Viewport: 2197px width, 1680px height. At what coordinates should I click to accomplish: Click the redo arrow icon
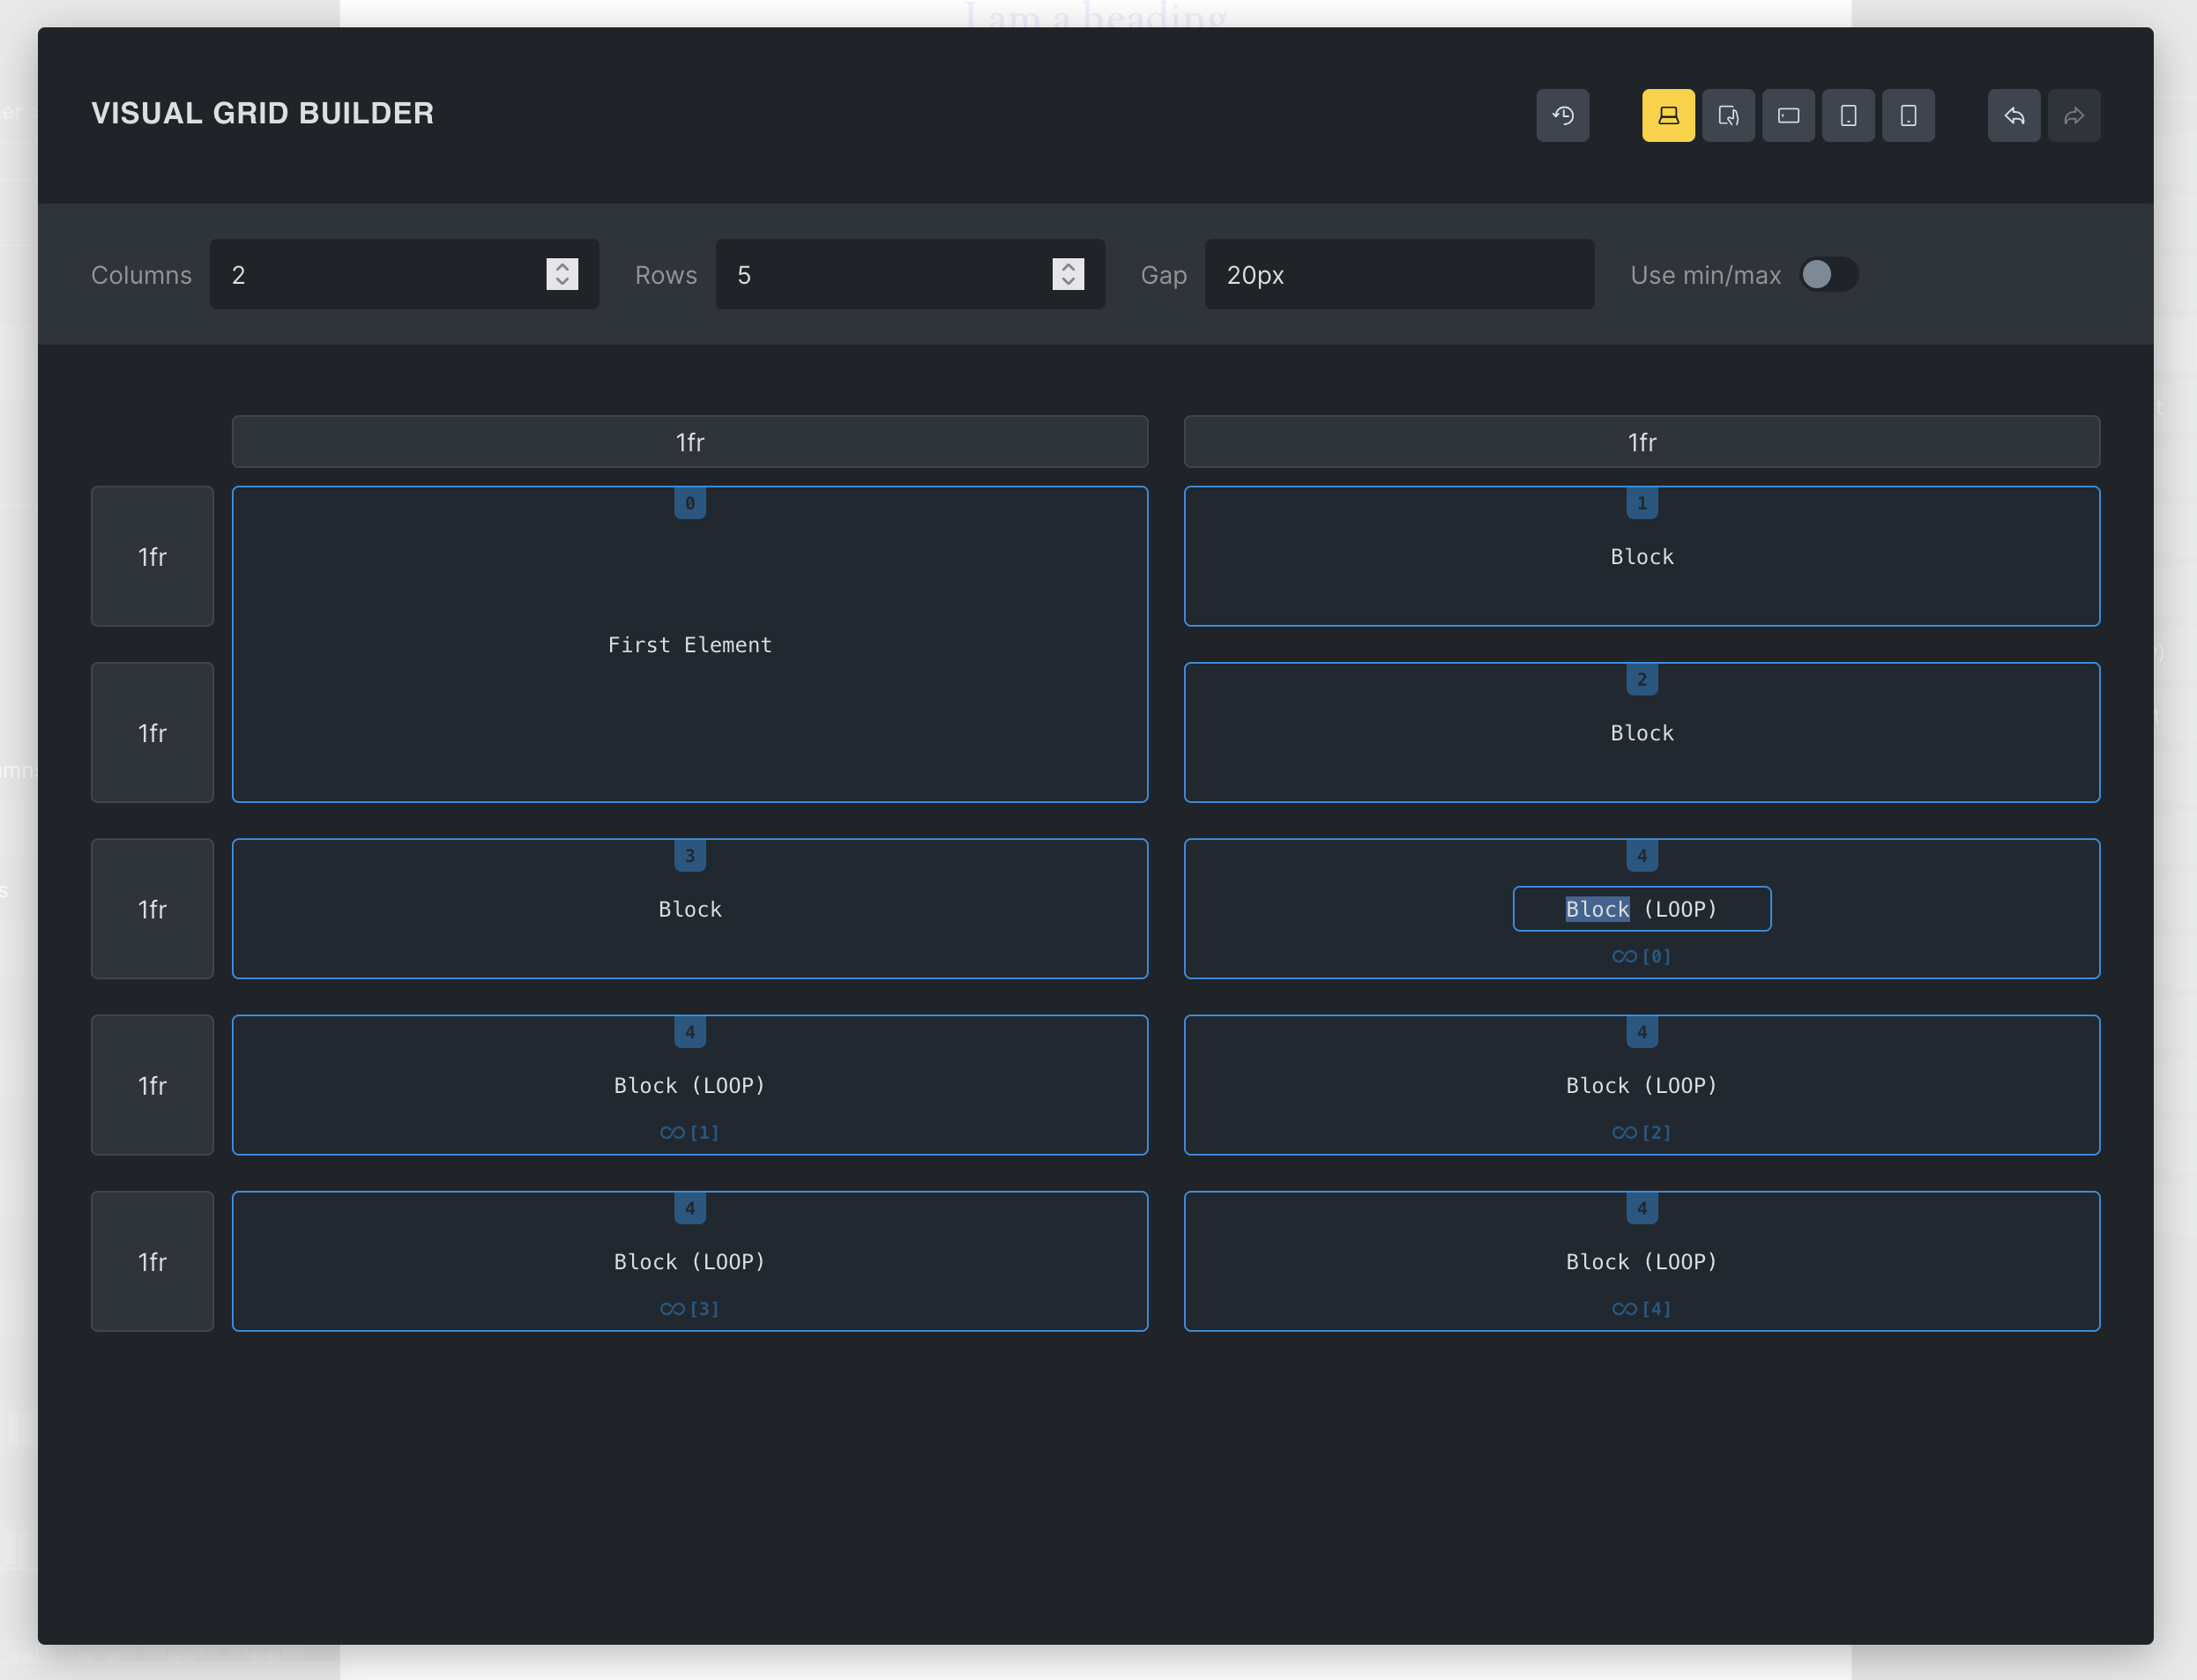pyautogui.click(x=2074, y=115)
